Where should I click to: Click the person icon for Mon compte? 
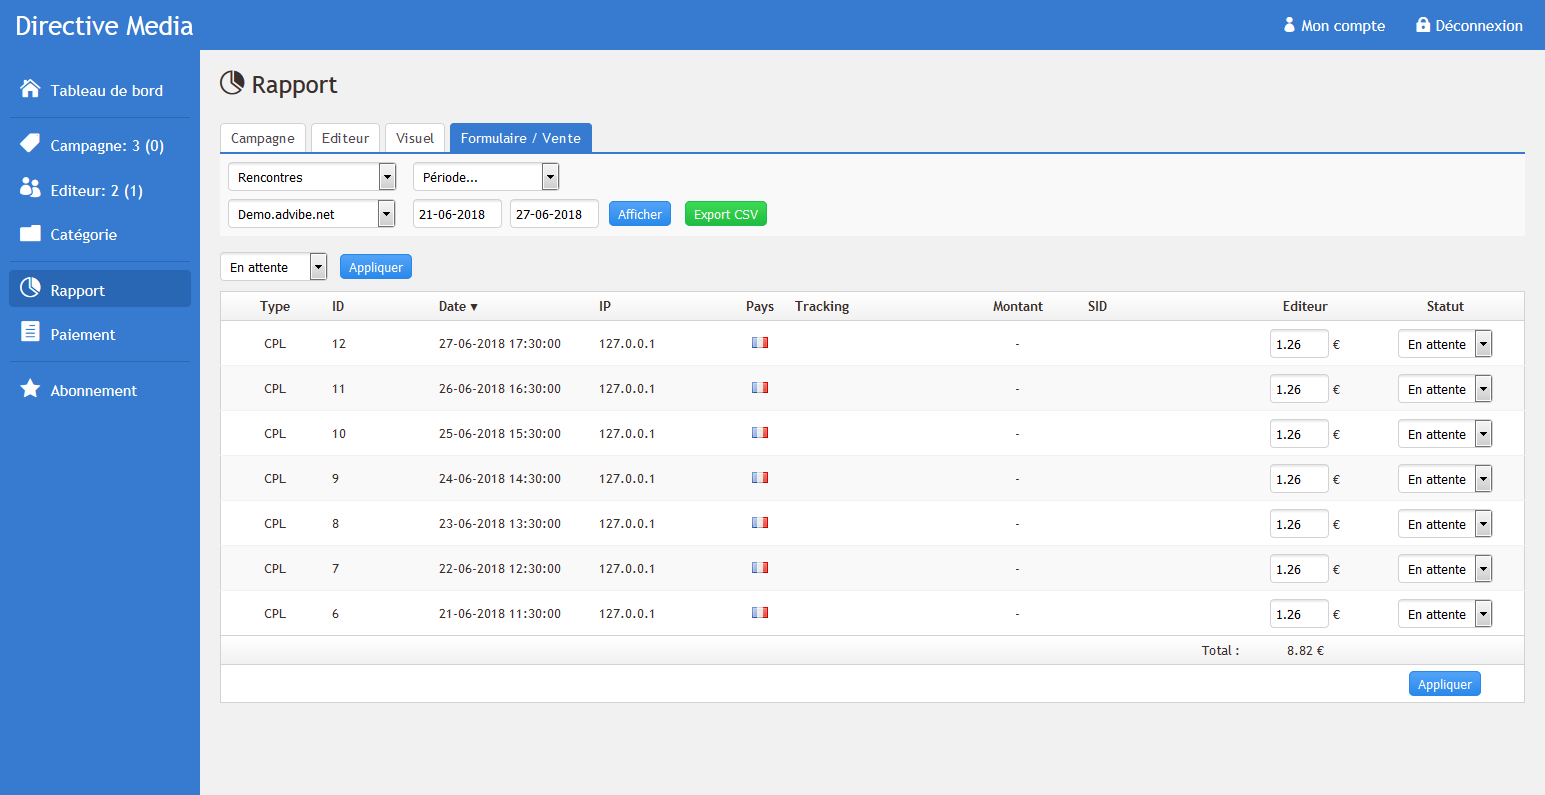click(1289, 25)
